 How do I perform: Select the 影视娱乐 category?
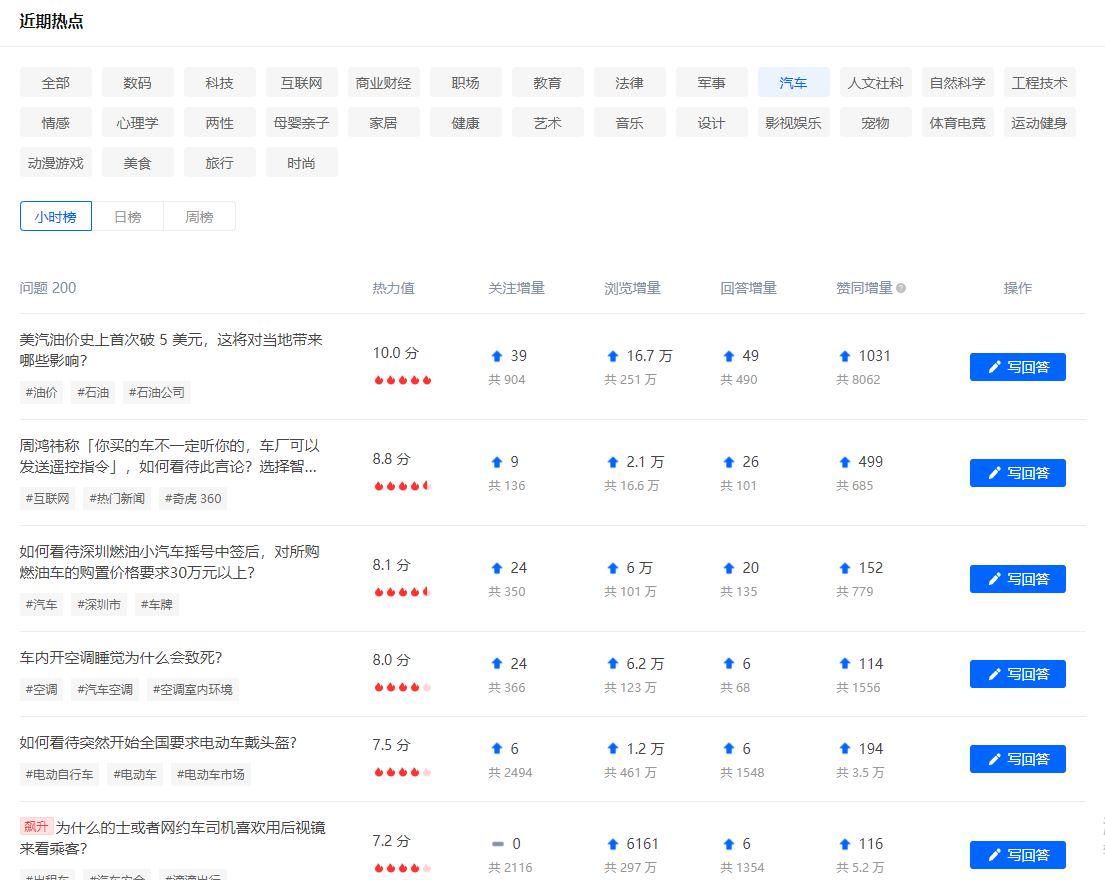point(793,123)
